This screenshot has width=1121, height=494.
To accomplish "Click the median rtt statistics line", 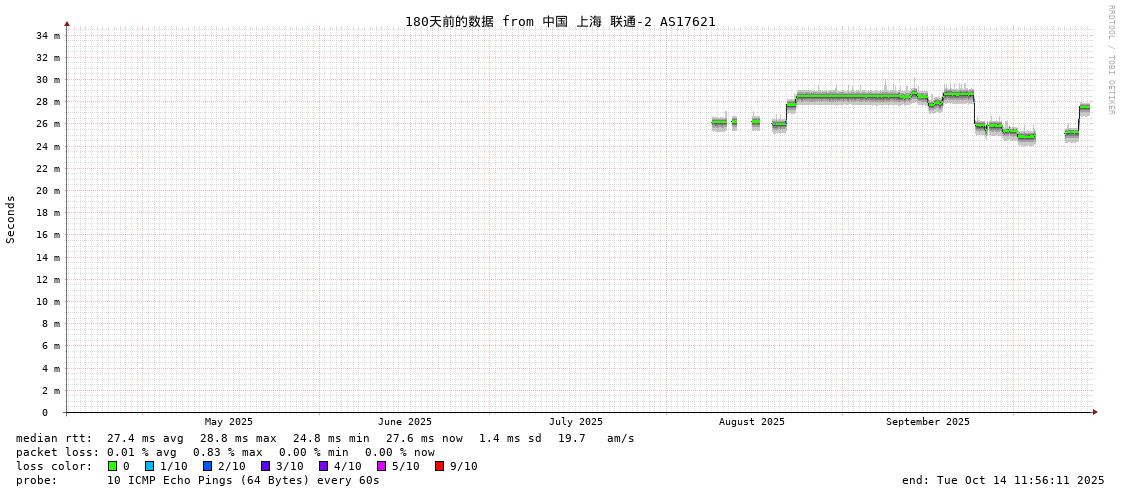I will pos(325,438).
